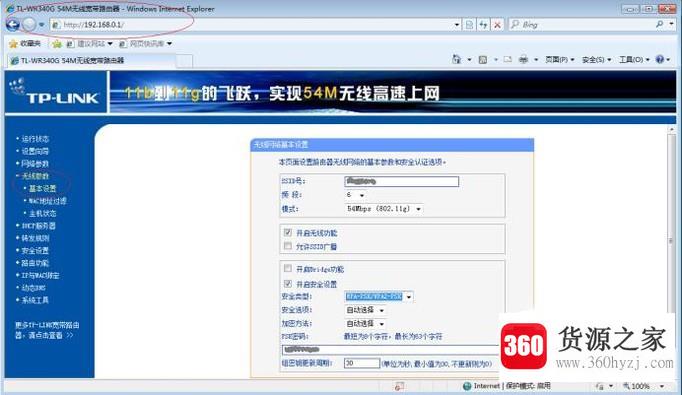The width and height of the screenshot is (682, 395).
Task: Check the 允许SSID广播 checkbox
Action: click(x=288, y=246)
